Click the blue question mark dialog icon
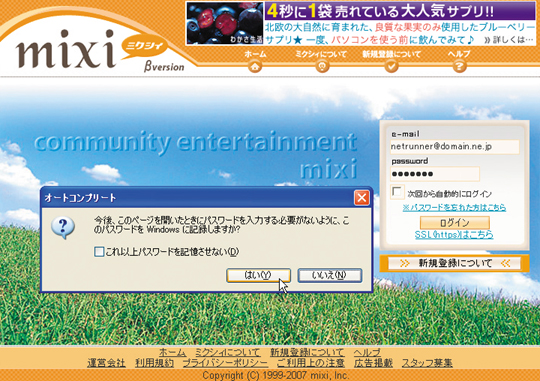Image resolution: width=540 pixels, height=381 pixels. pyautogui.click(x=63, y=227)
